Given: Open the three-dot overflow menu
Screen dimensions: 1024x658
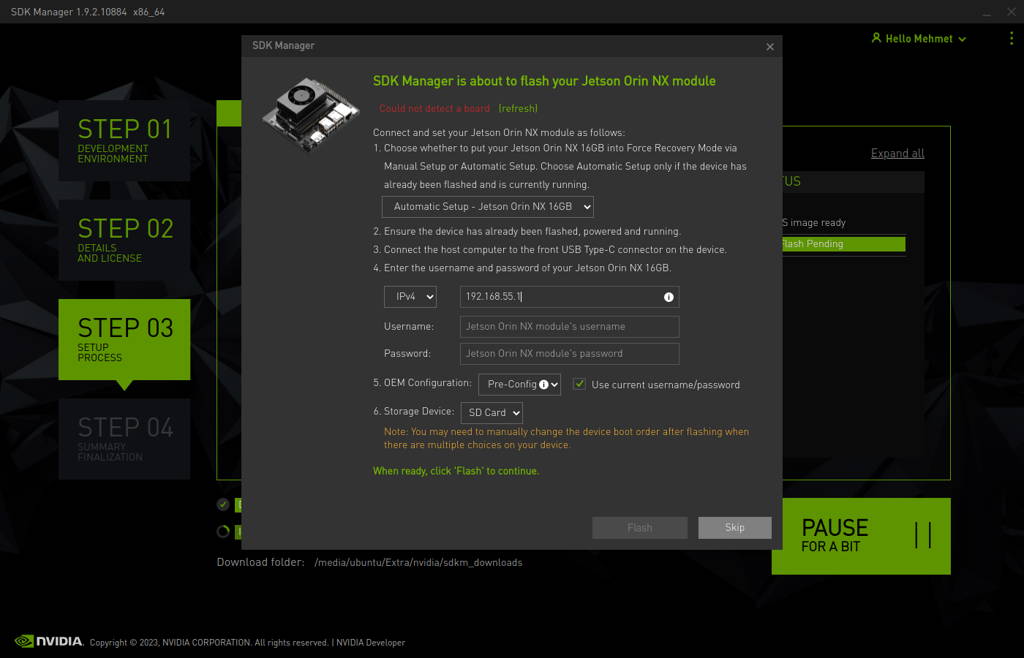Looking at the screenshot, I should (1011, 38).
